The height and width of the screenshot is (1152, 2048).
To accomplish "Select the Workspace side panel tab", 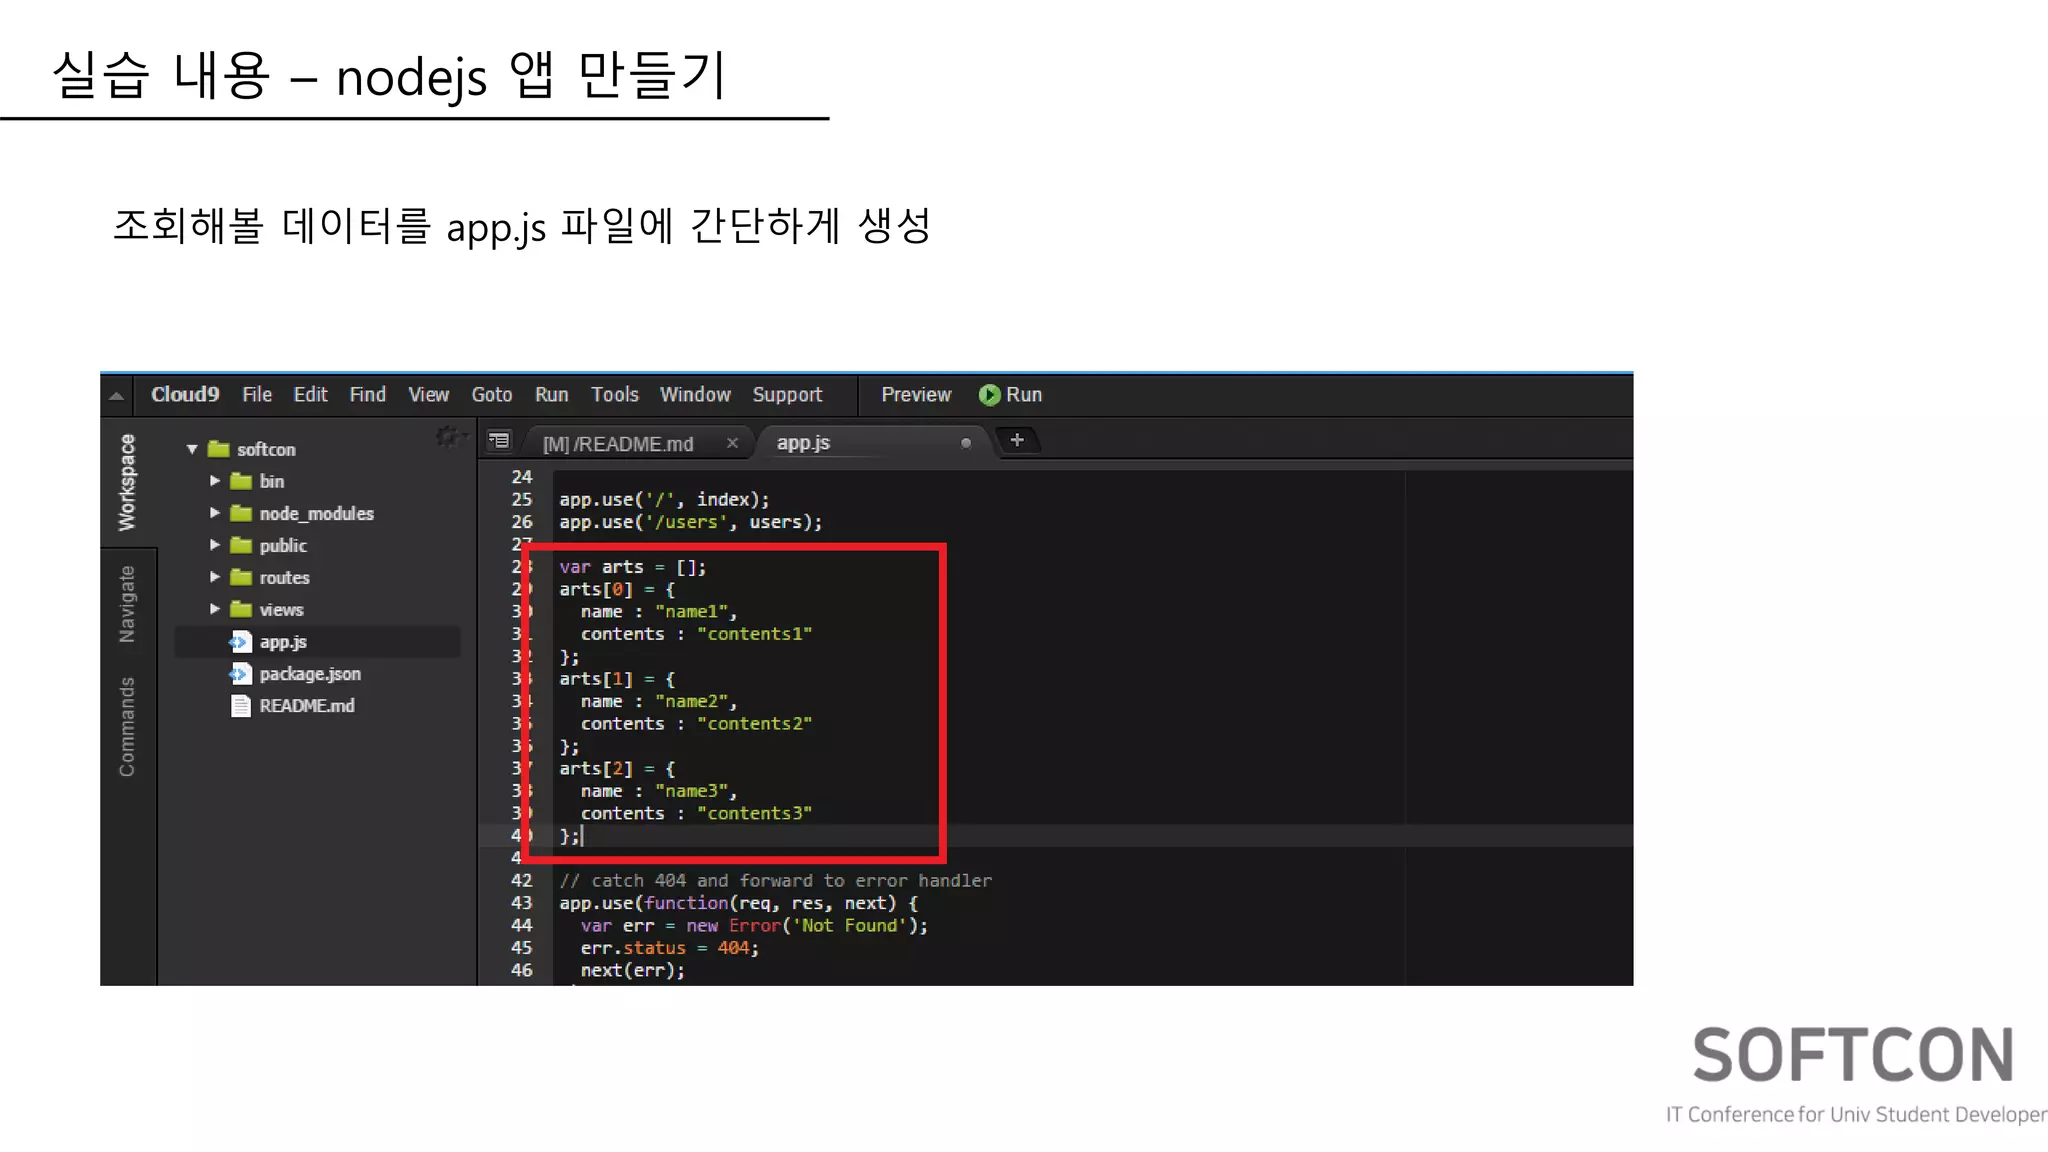I will pos(127,482).
